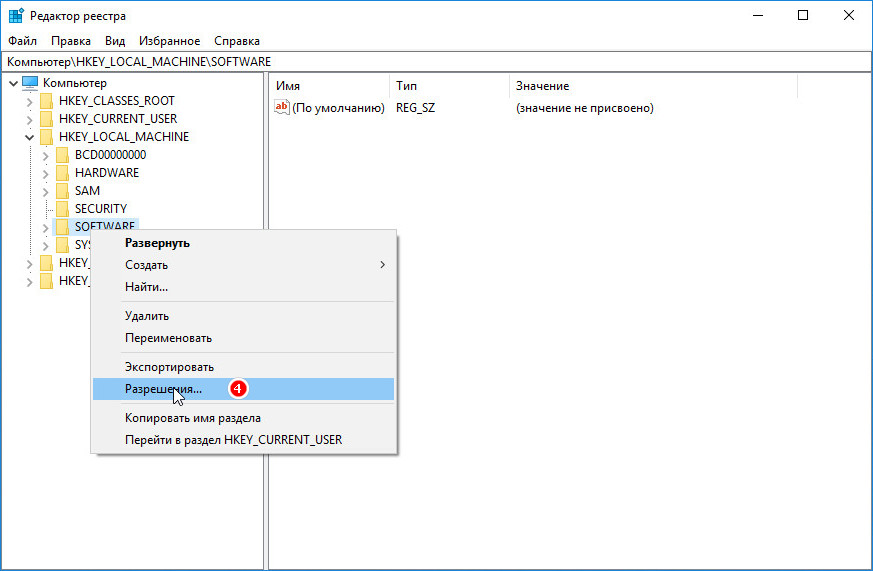
Task: Select the HKEY_LOCAL_MACHINE tree label
Action: [124, 137]
